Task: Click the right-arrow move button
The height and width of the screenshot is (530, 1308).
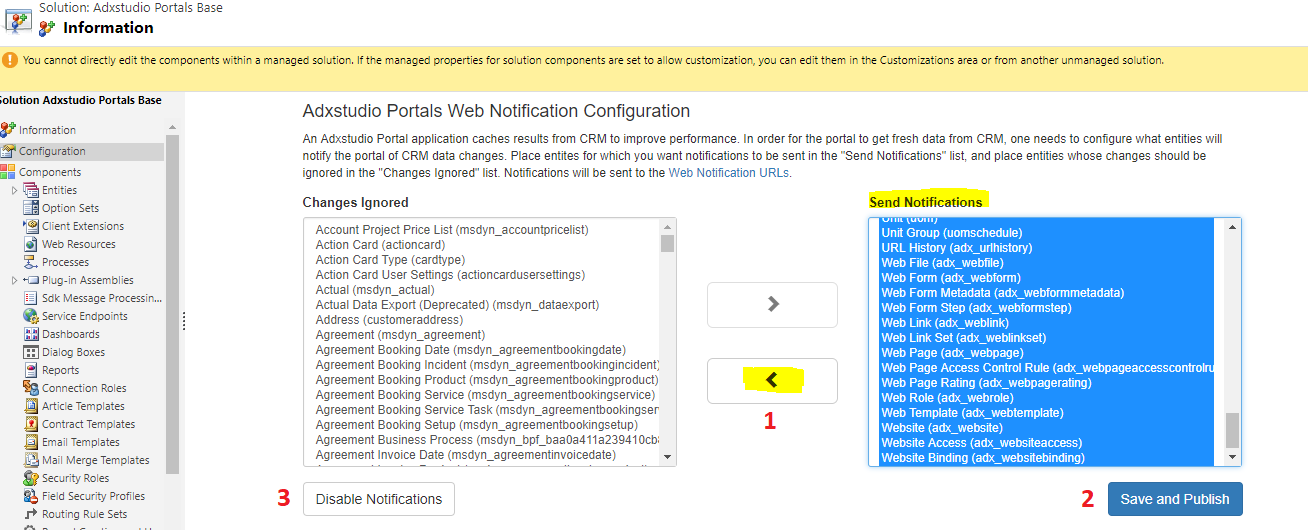Action: click(772, 305)
